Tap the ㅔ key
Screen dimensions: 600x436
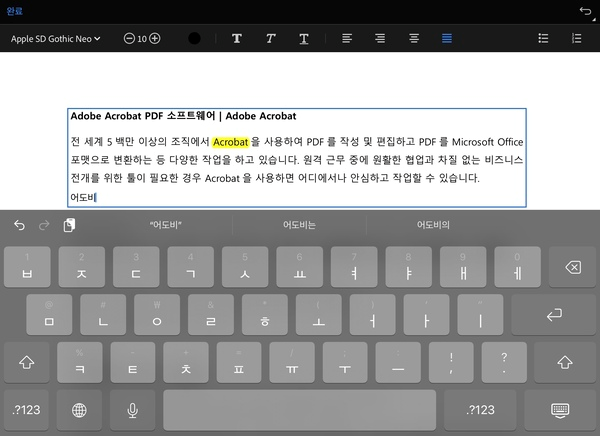pyautogui.click(x=517, y=267)
